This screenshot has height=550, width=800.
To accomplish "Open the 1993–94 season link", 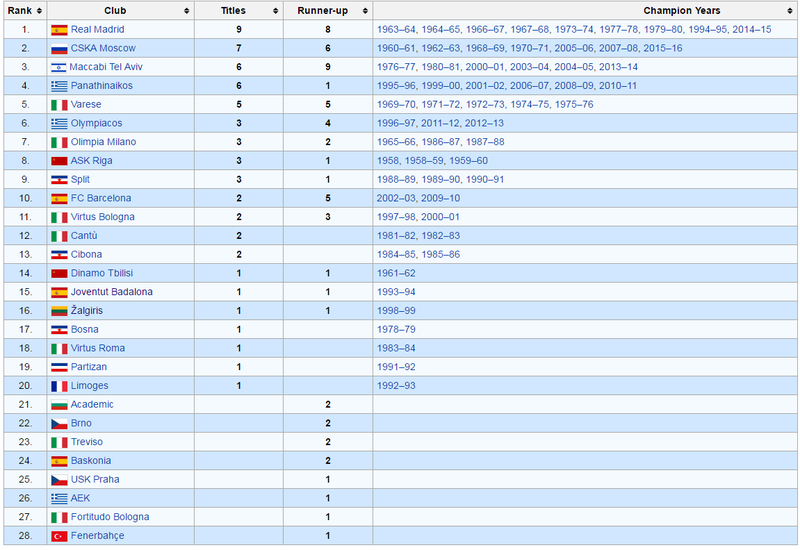I will 396,292.
